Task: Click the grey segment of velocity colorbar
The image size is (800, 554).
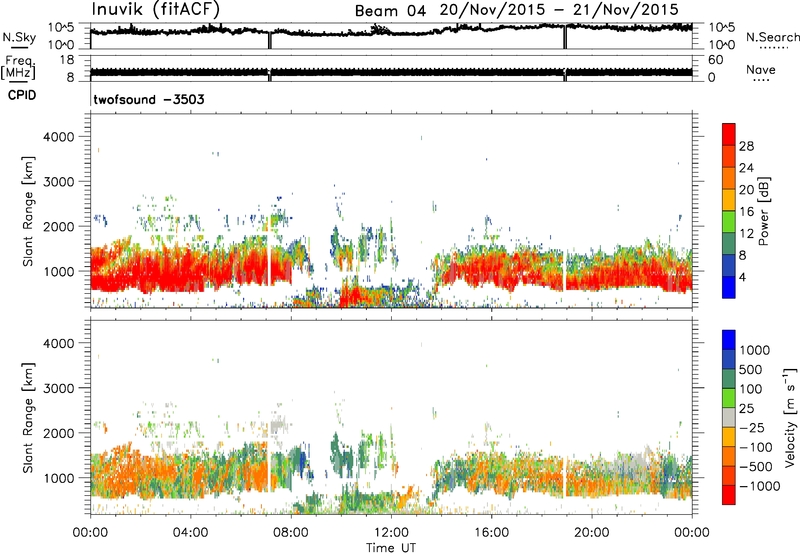Action: pyautogui.click(x=729, y=418)
